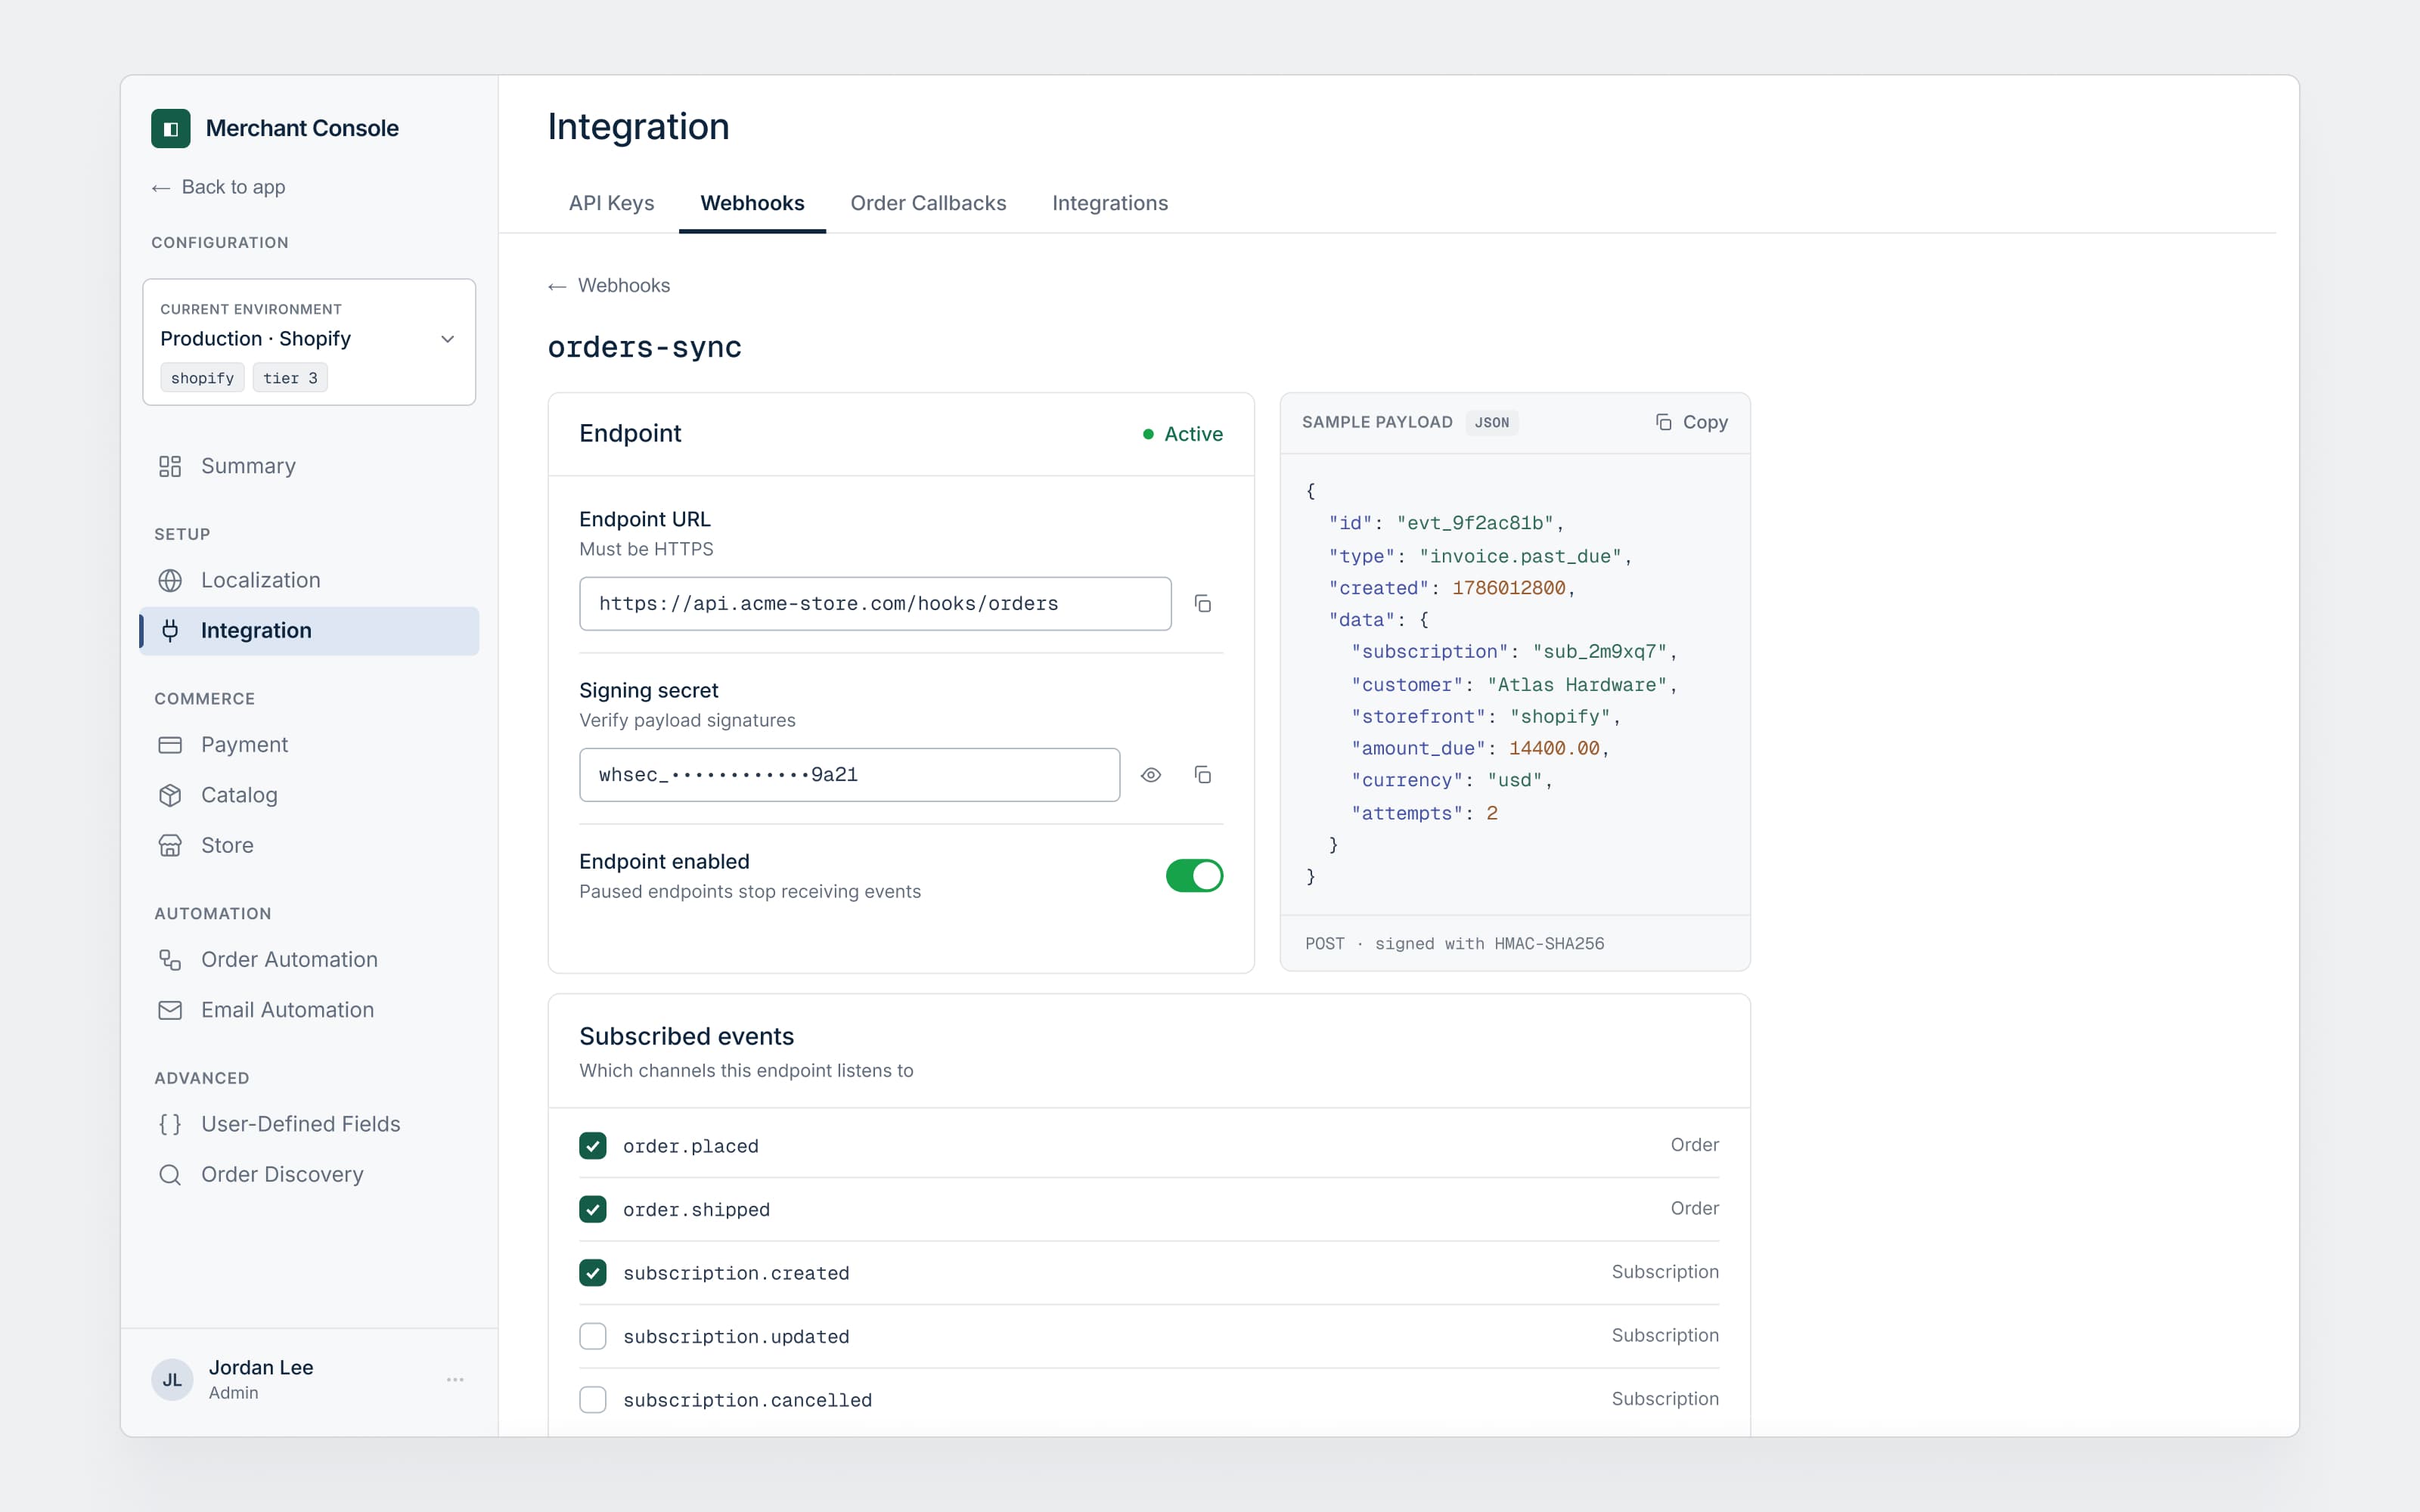Click the Catalog box icon
Viewport: 2420px width, 1512px height.
(x=170, y=795)
